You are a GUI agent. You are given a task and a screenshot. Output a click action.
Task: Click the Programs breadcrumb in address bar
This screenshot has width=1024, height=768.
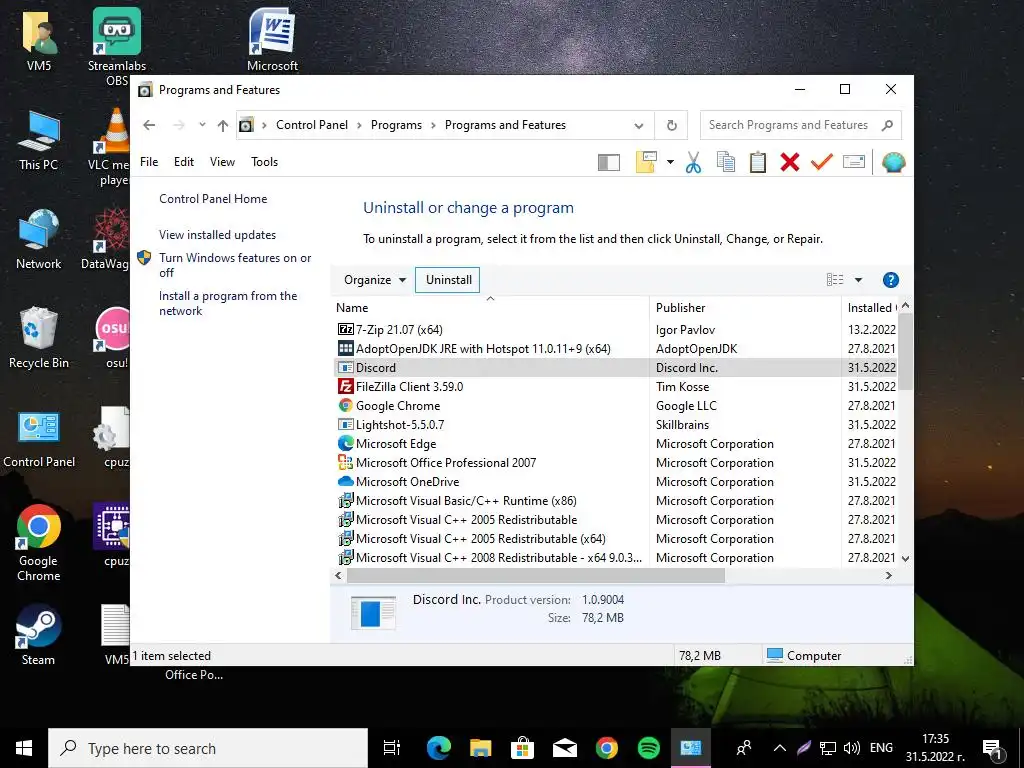click(x=396, y=125)
